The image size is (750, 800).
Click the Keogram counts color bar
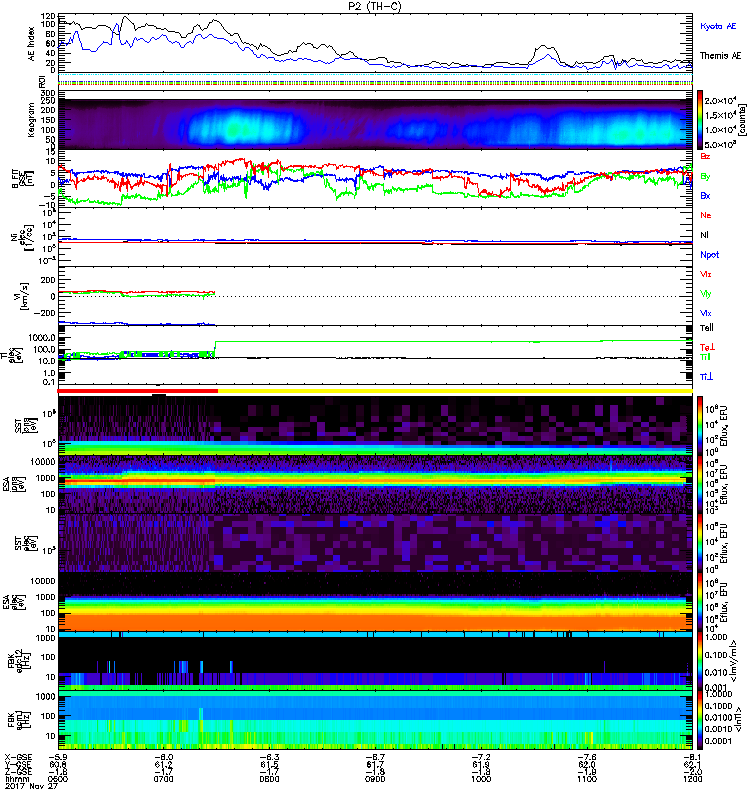[700, 120]
